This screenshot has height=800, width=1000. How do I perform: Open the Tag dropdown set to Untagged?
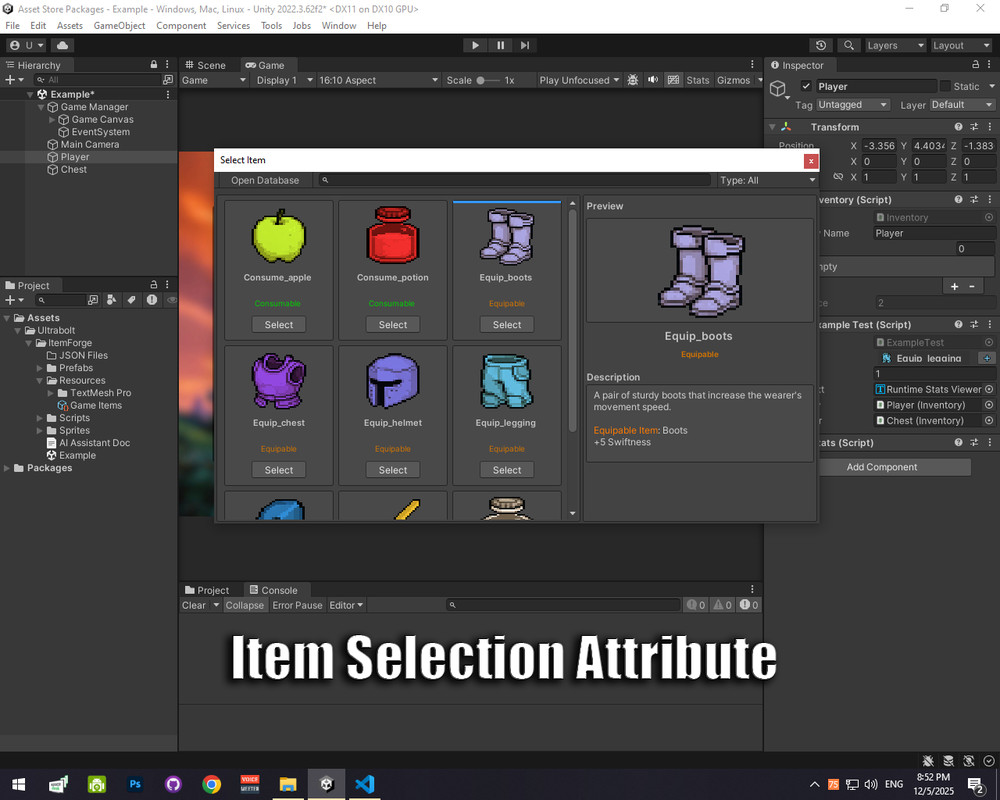[x=852, y=104]
